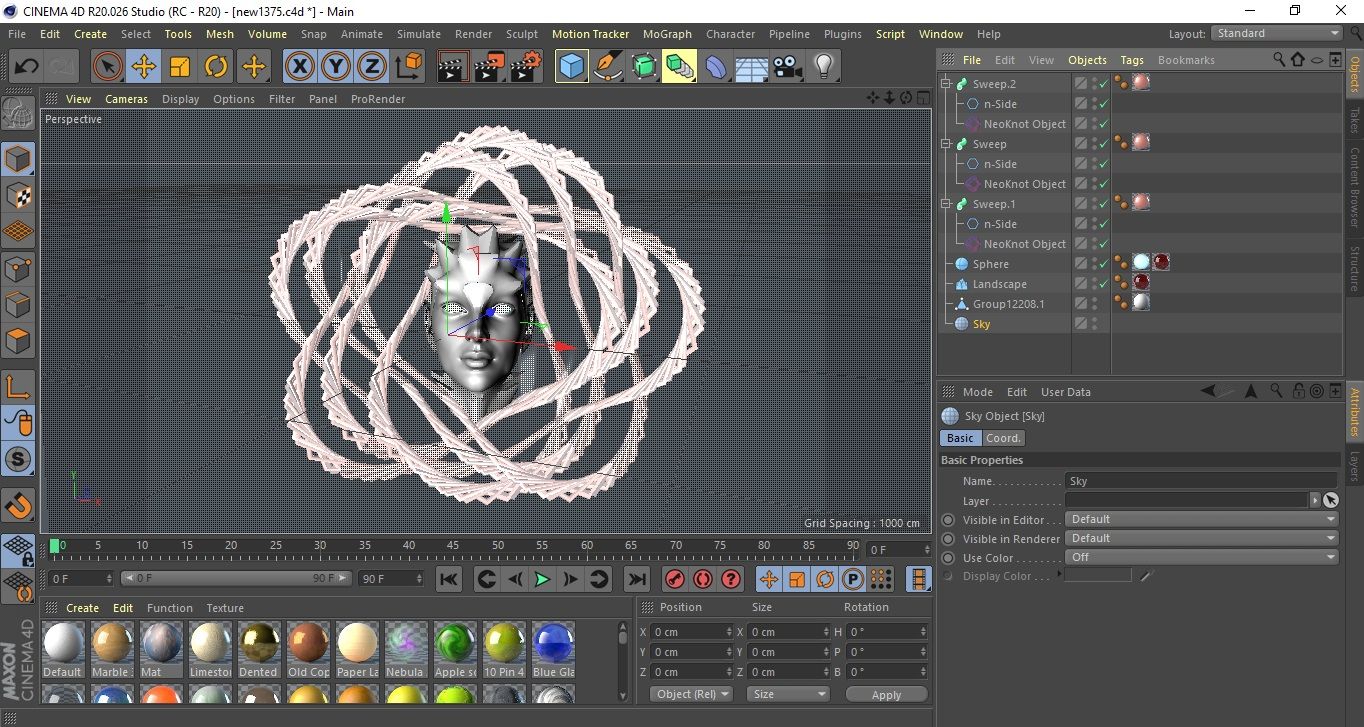This screenshot has height=727, width=1364.
Task: Click frame 50 on the timeline
Action: click(498, 545)
